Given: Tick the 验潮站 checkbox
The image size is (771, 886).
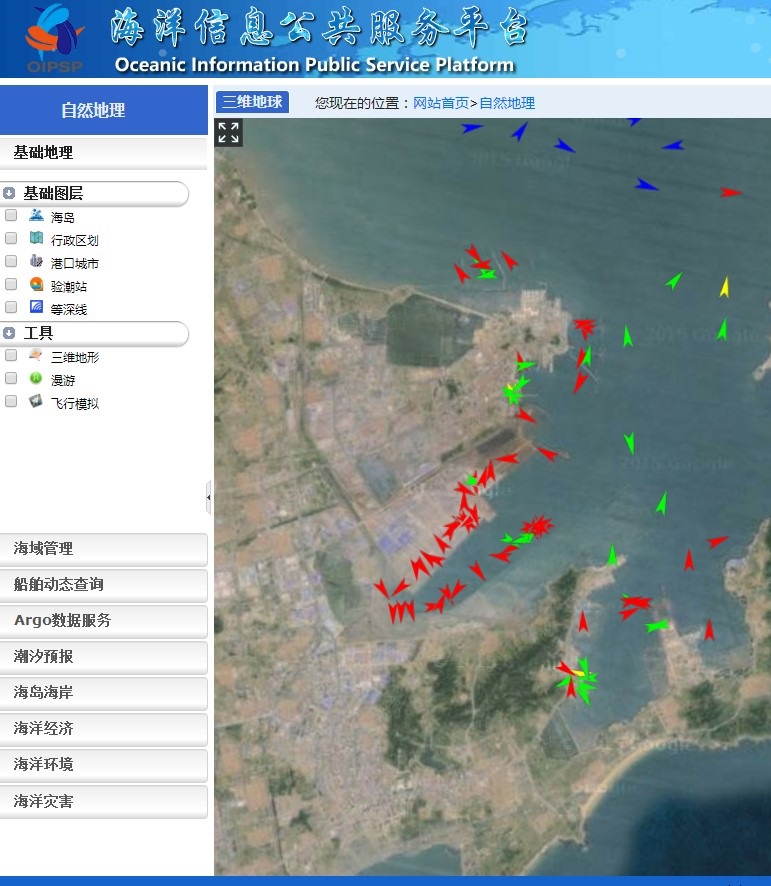Looking at the screenshot, I should pos(11,284).
